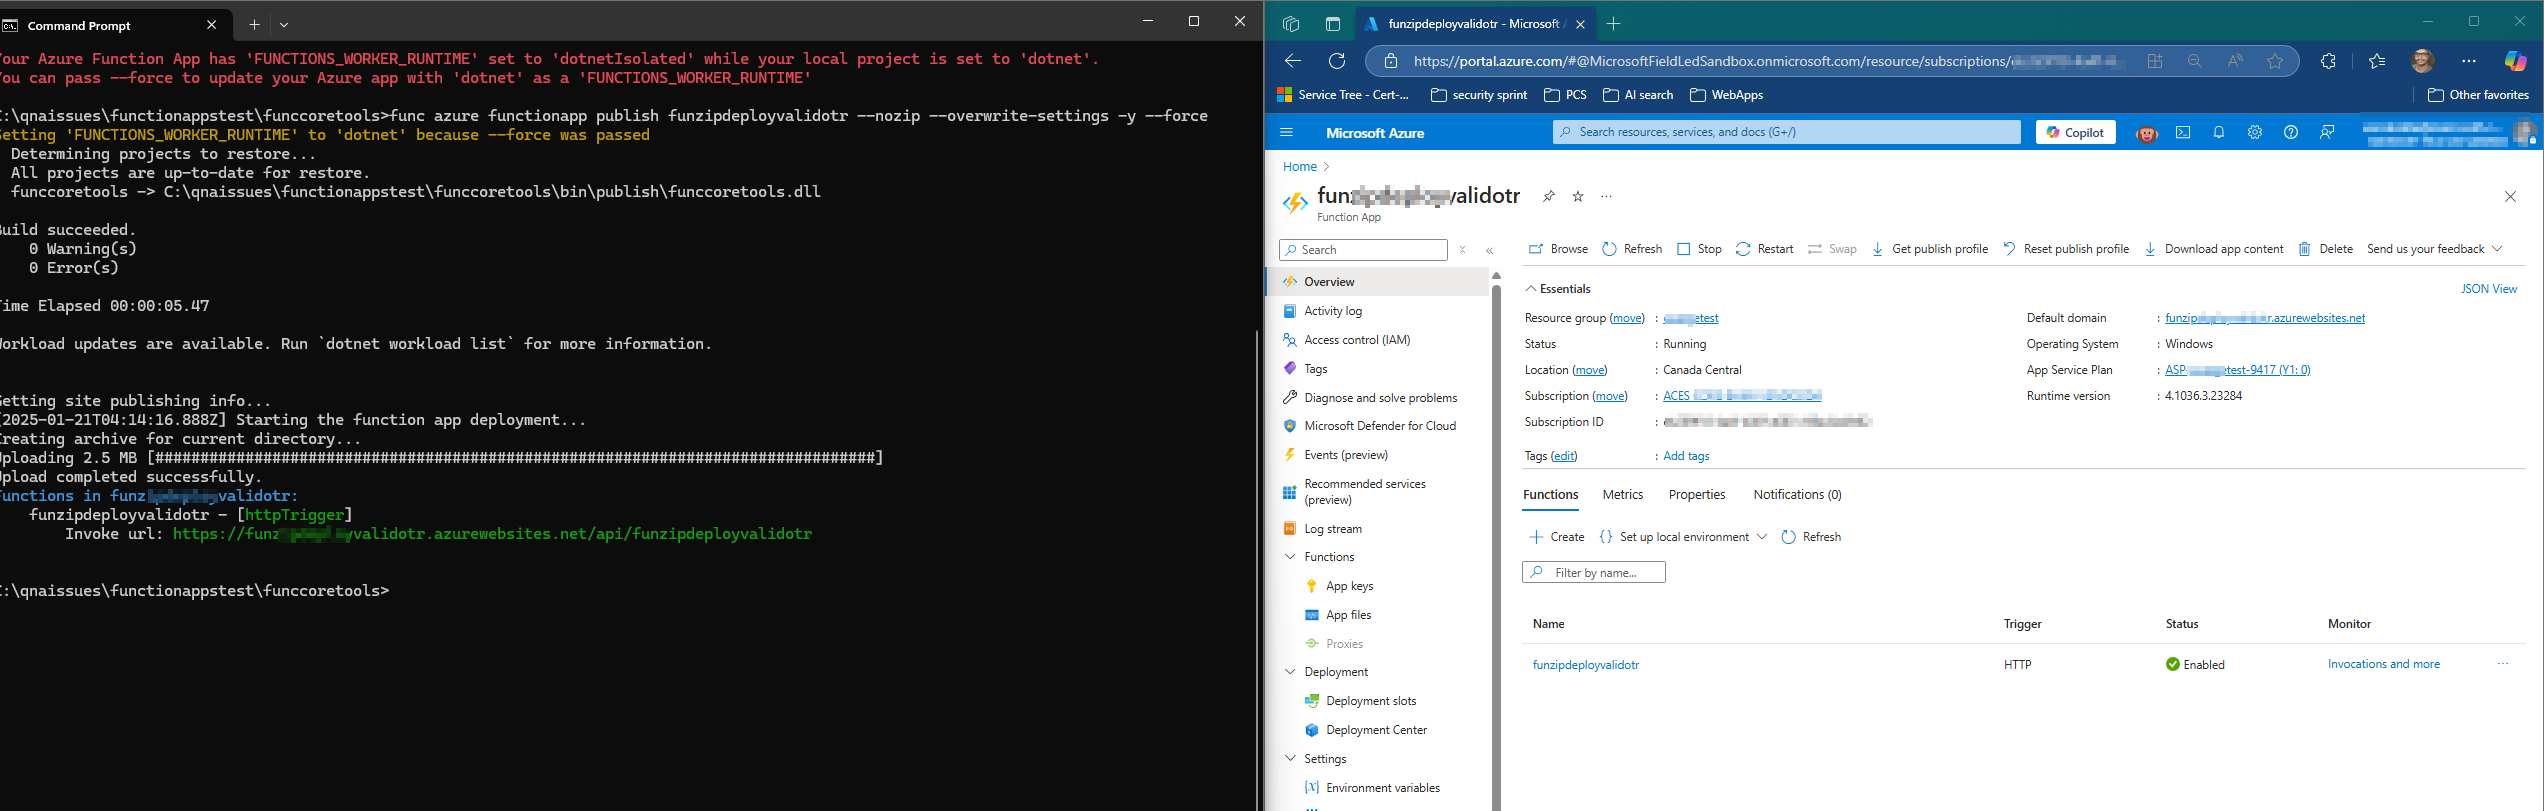Image resolution: width=2544 pixels, height=811 pixels.
Task: Restart the function app
Action: pos(1764,249)
